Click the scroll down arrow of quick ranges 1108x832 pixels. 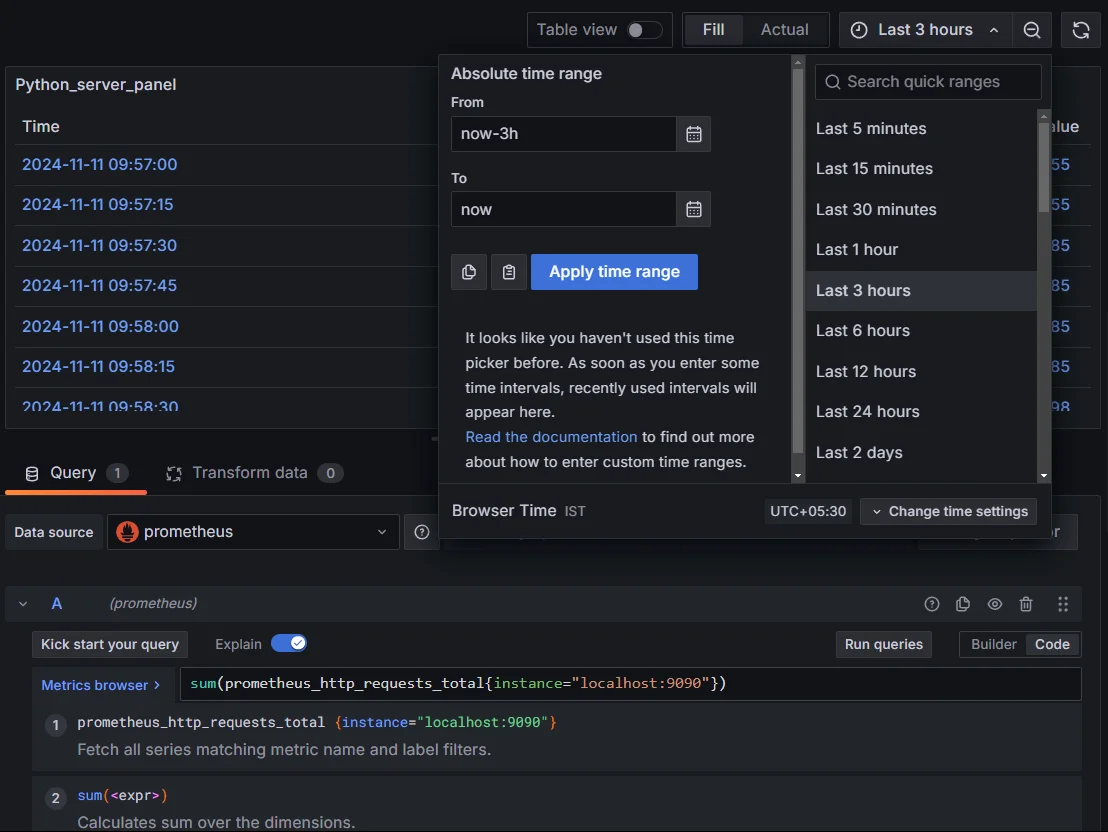(1044, 476)
